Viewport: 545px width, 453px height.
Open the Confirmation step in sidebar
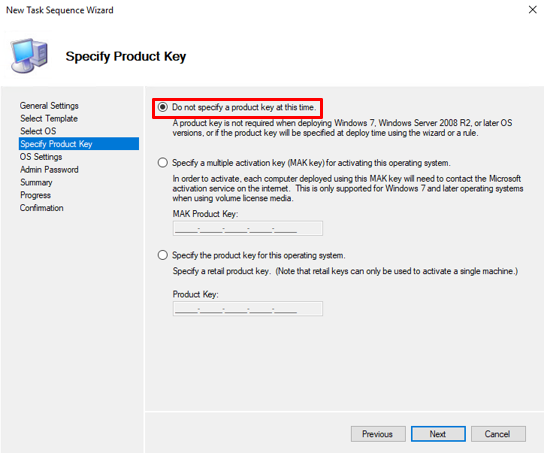(41, 208)
